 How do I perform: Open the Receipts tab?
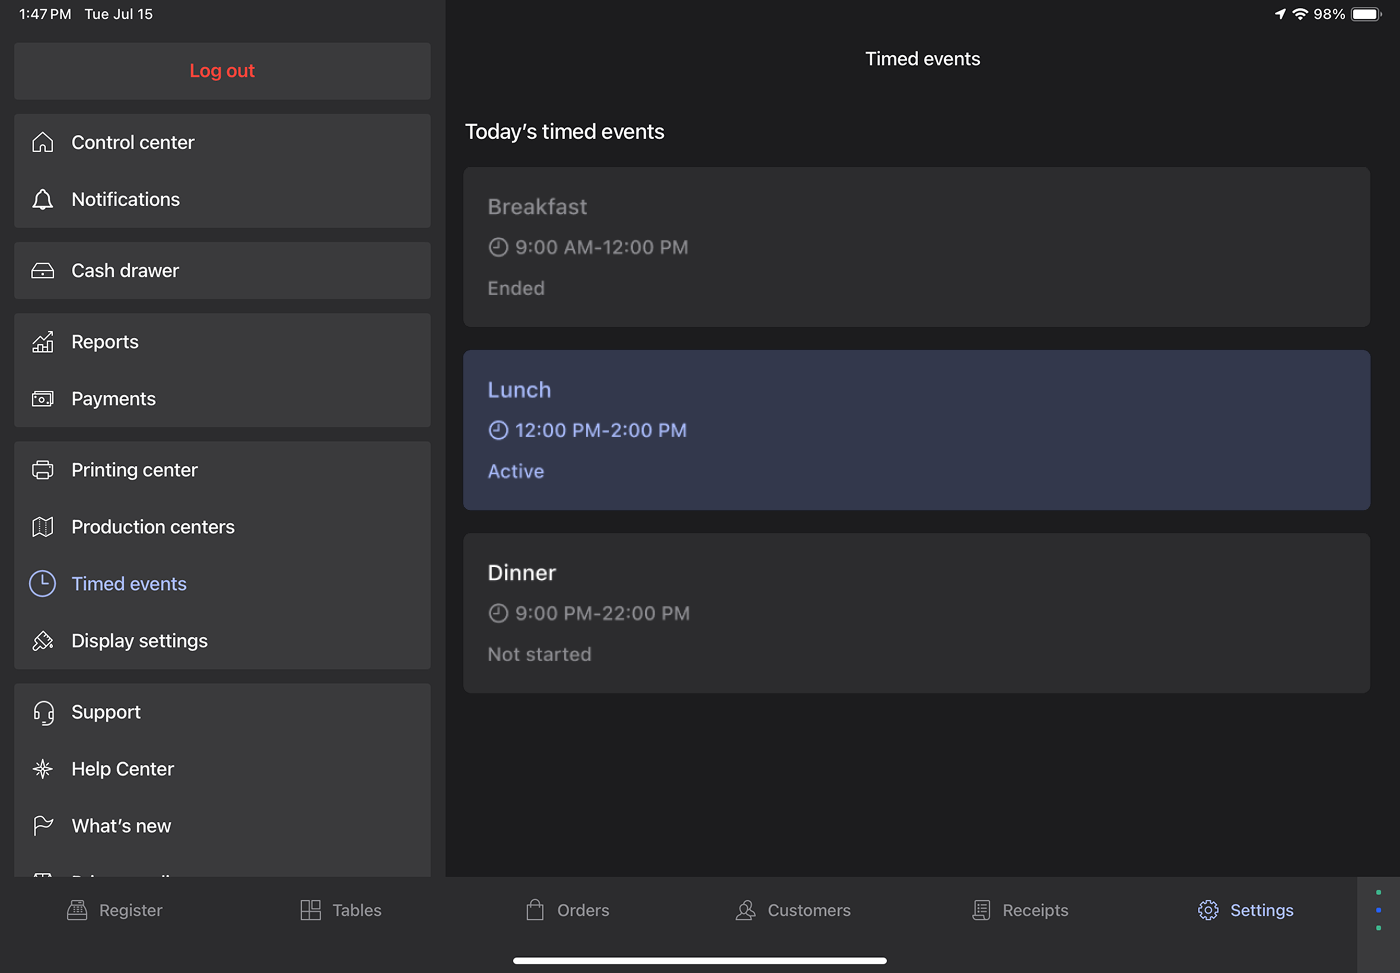1020,910
